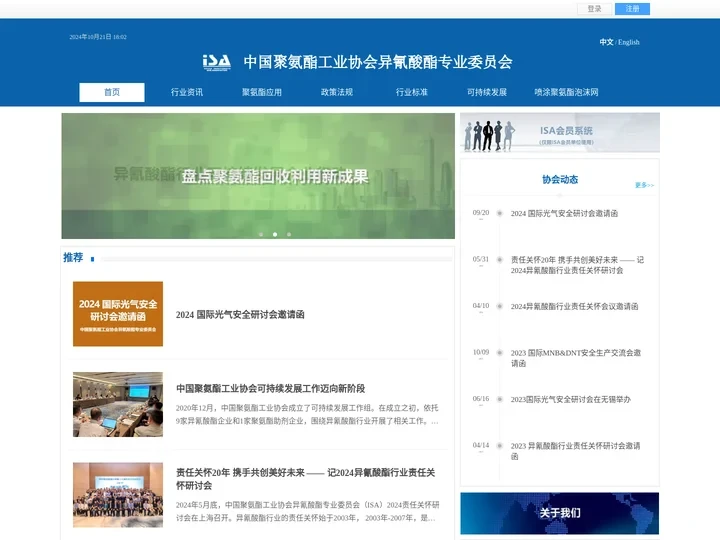Click the 登录 login button
720x540 pixels.
point(595,9)
